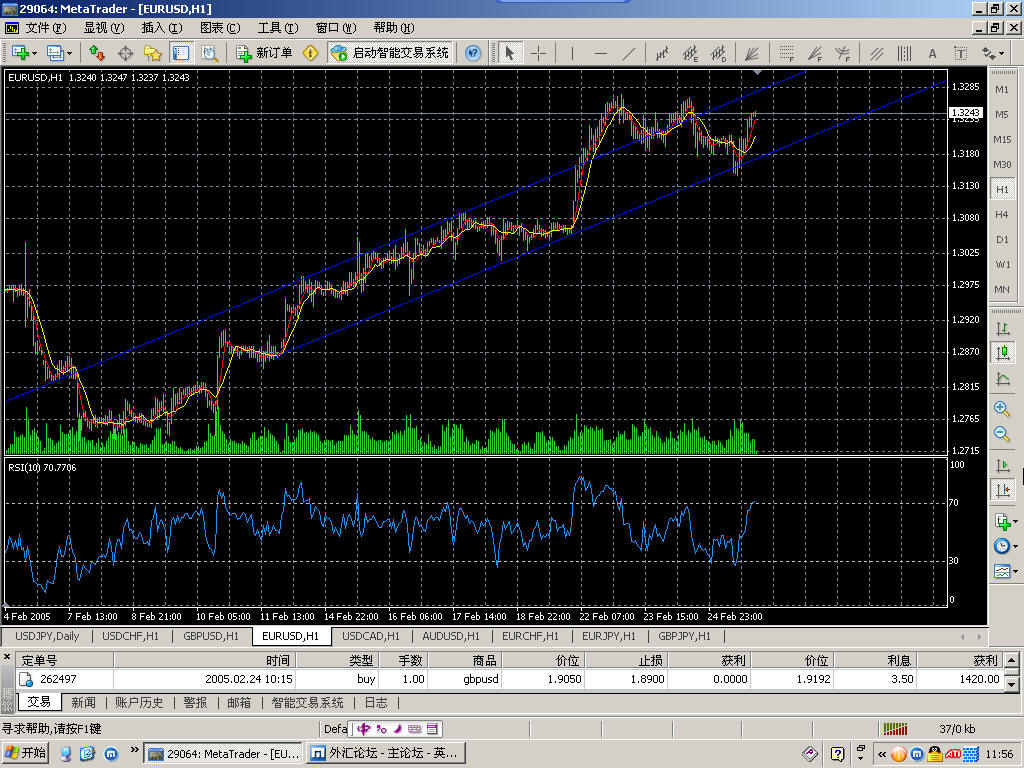Viewport: 1024px width, 768px height.
Task: Activate the text label tool
Action: pos(932,53)
